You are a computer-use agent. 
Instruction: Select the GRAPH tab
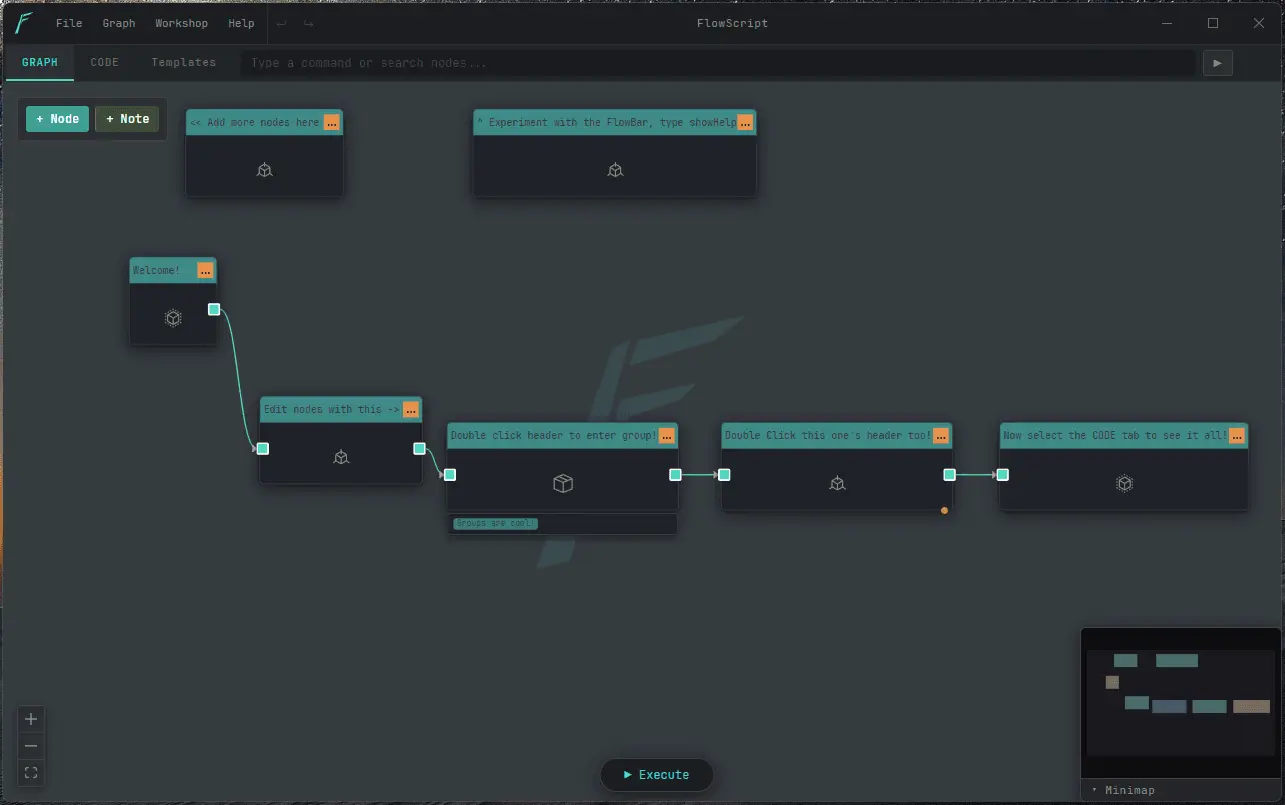click(40, 62)
